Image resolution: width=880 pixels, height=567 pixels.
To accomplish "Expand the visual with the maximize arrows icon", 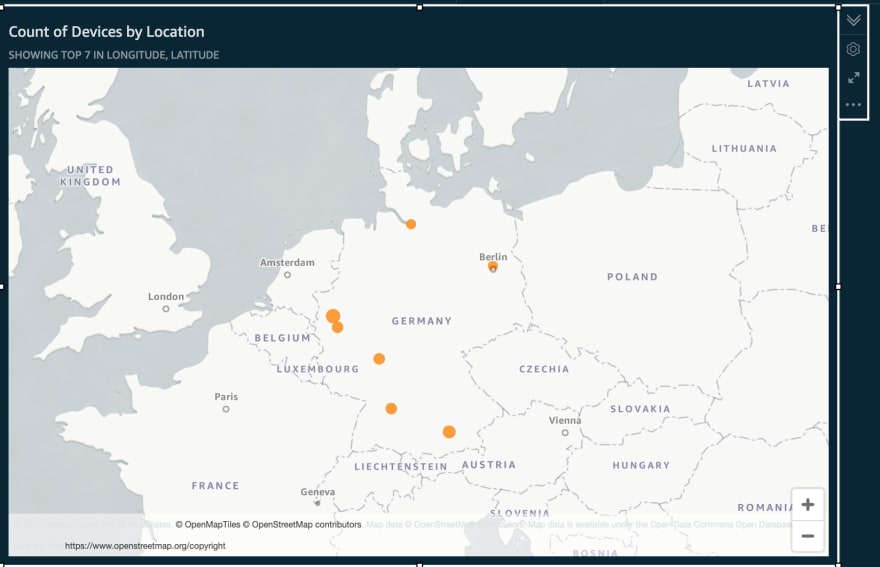I will pyautogui.click(x=853, y=77).
